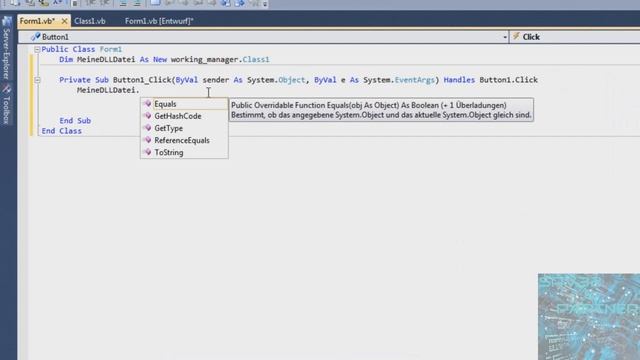
Task: Click the method icon beside ReferenceEquals
Action: click(x=148, y=140)
